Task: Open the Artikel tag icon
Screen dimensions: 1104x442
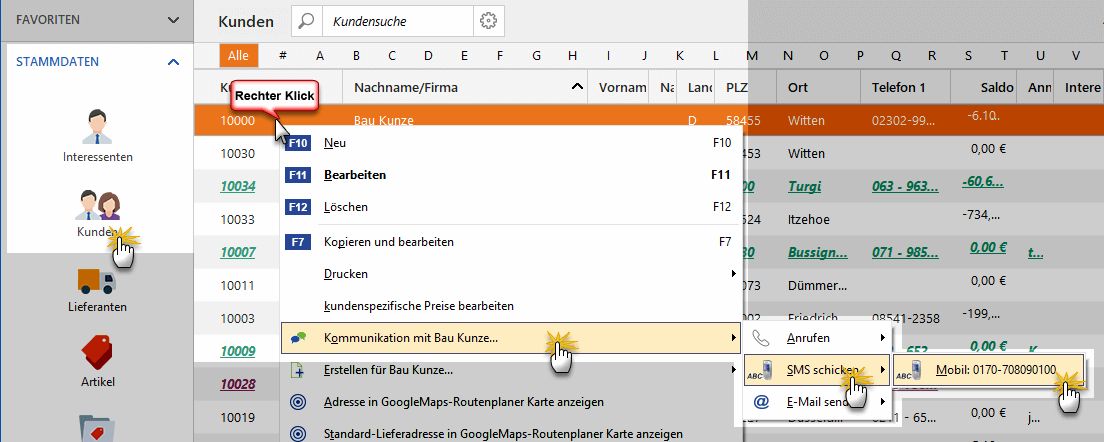Action: click(x=97, y=353)
